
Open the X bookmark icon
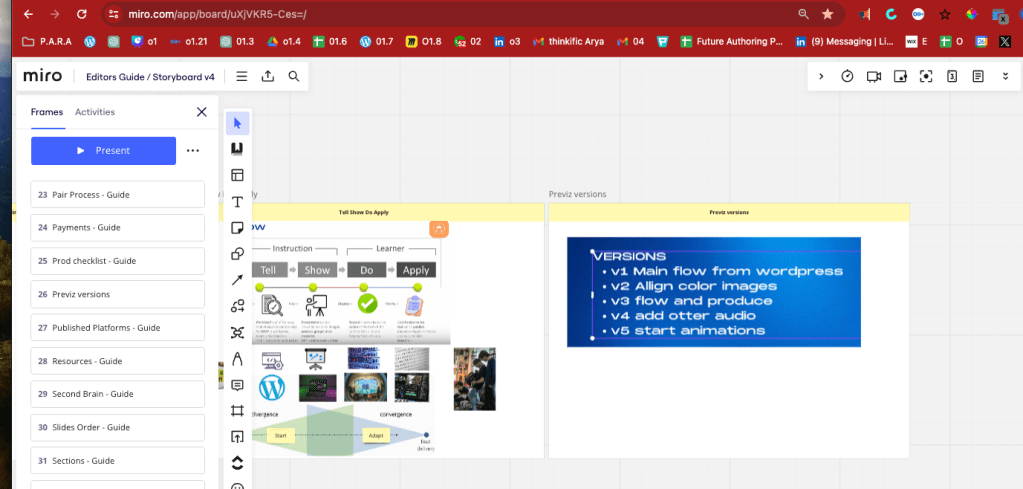coord(1005,41)
